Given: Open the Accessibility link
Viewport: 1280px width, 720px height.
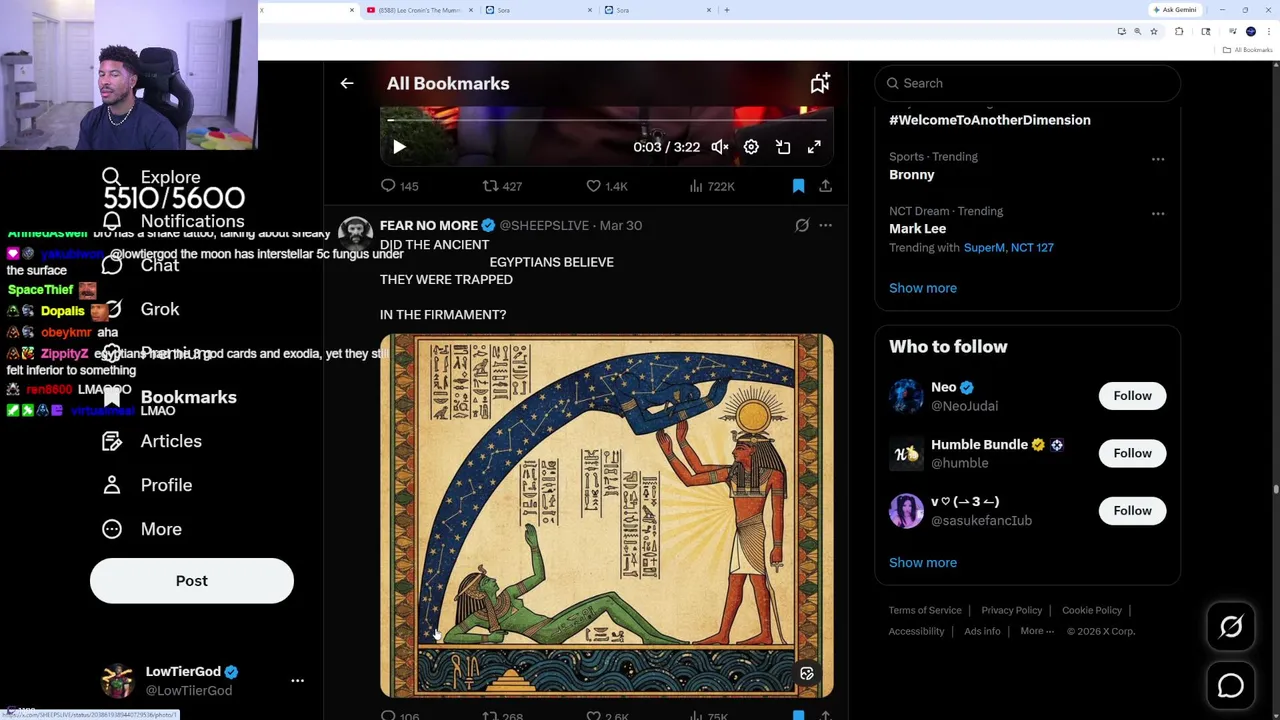Looking at the screenshot, I should [916, 631].
